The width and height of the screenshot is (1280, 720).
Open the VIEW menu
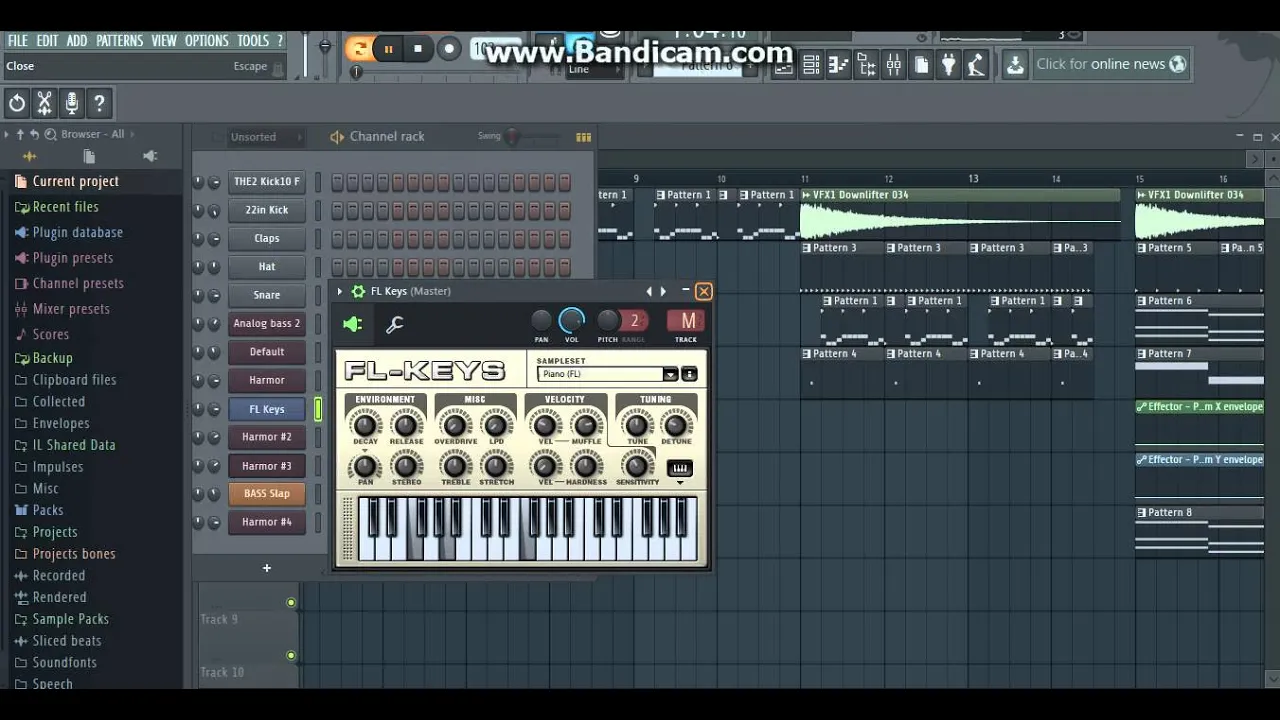pyautogui.click(x=164, y=41)
